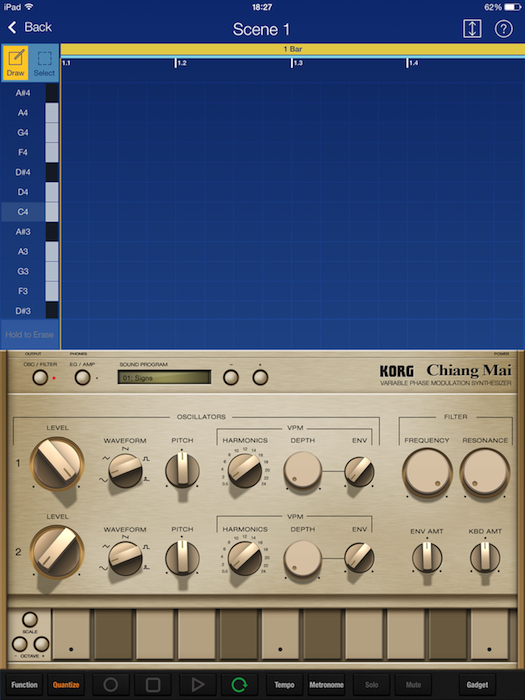Image resolution: width=525 pixels, height=700 pixels.
Task: Start playback with the triangle play button
Action: point(198,684)
